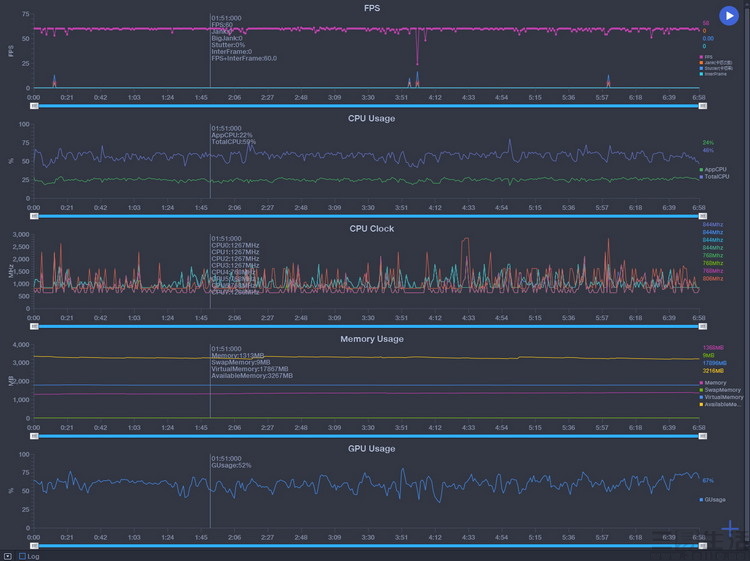Click FPS+InterFrame:60.0 tooltip line
The width and height of the screenshot is (750, 561).
244,58
